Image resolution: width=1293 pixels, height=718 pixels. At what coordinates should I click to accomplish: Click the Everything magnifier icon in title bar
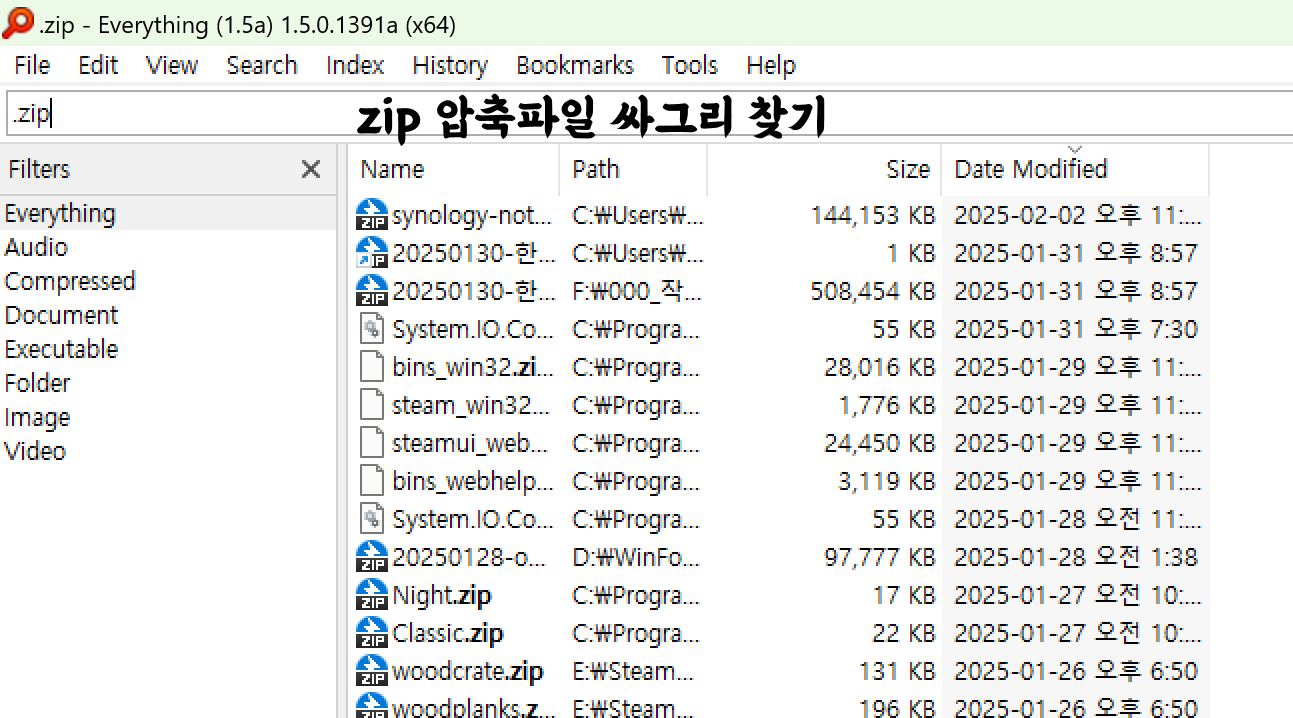18,23
